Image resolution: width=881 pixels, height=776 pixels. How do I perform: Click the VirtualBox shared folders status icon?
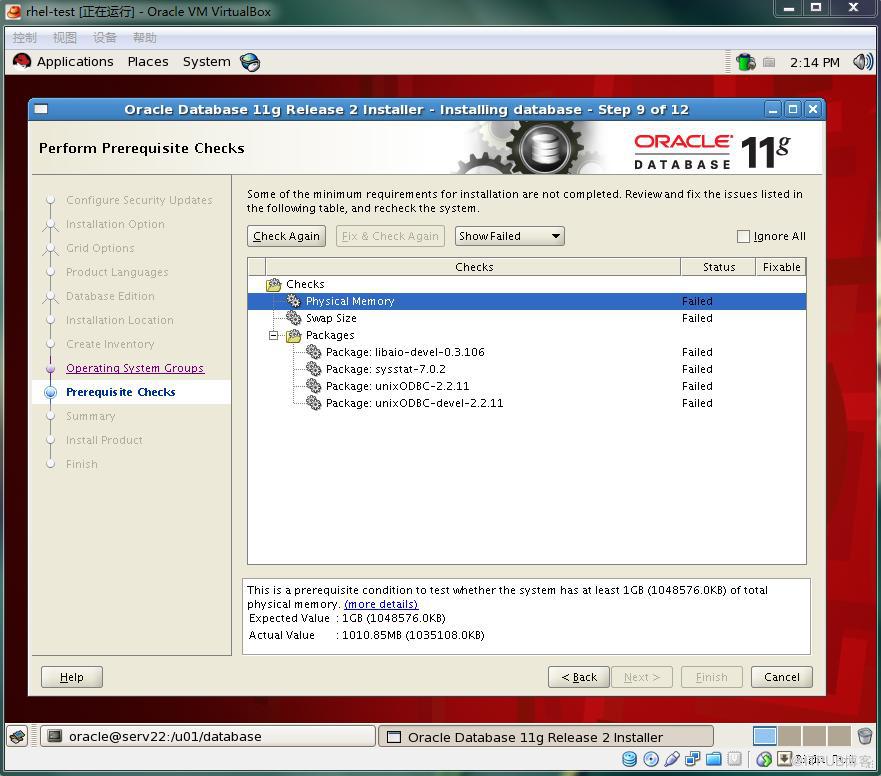[x=714, y=760]
